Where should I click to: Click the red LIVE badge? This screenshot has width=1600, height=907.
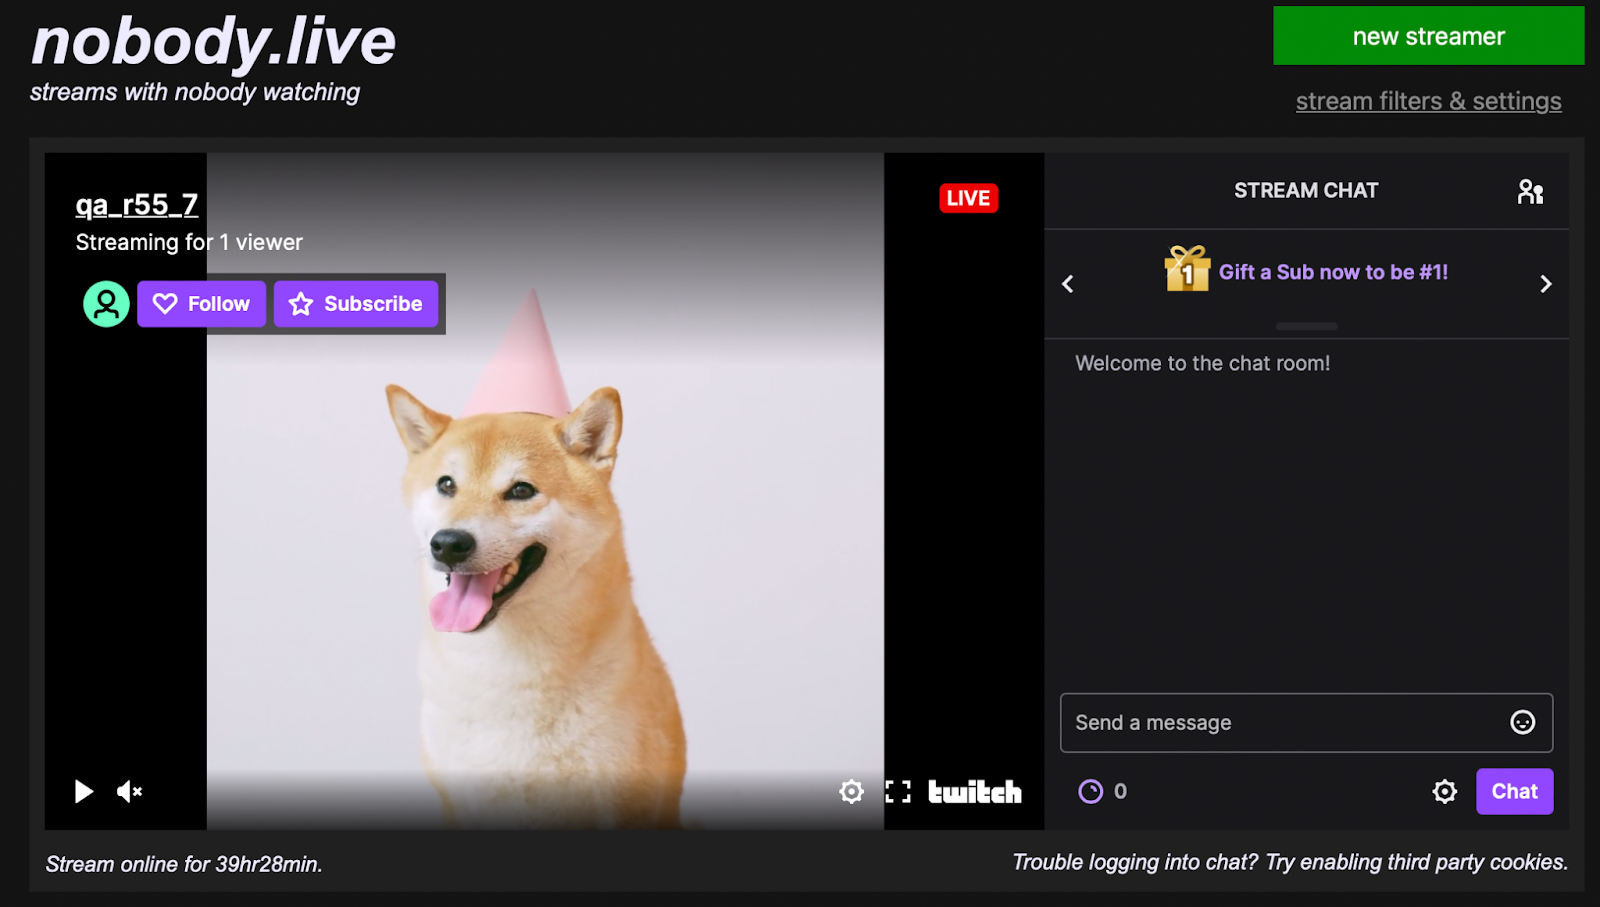tap(968, 198)
